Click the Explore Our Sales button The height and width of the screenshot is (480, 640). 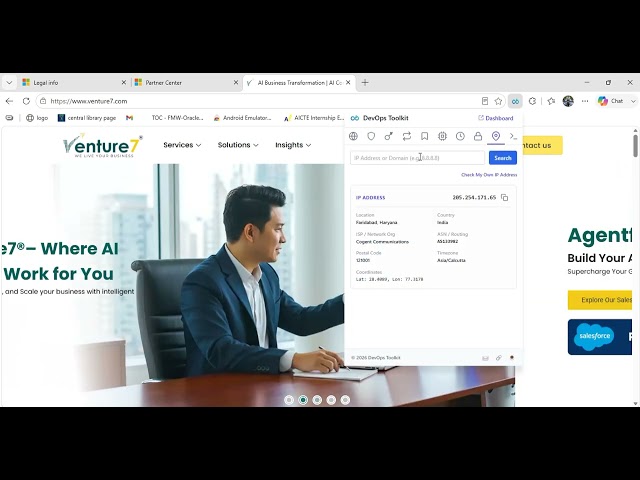point(600,300)
